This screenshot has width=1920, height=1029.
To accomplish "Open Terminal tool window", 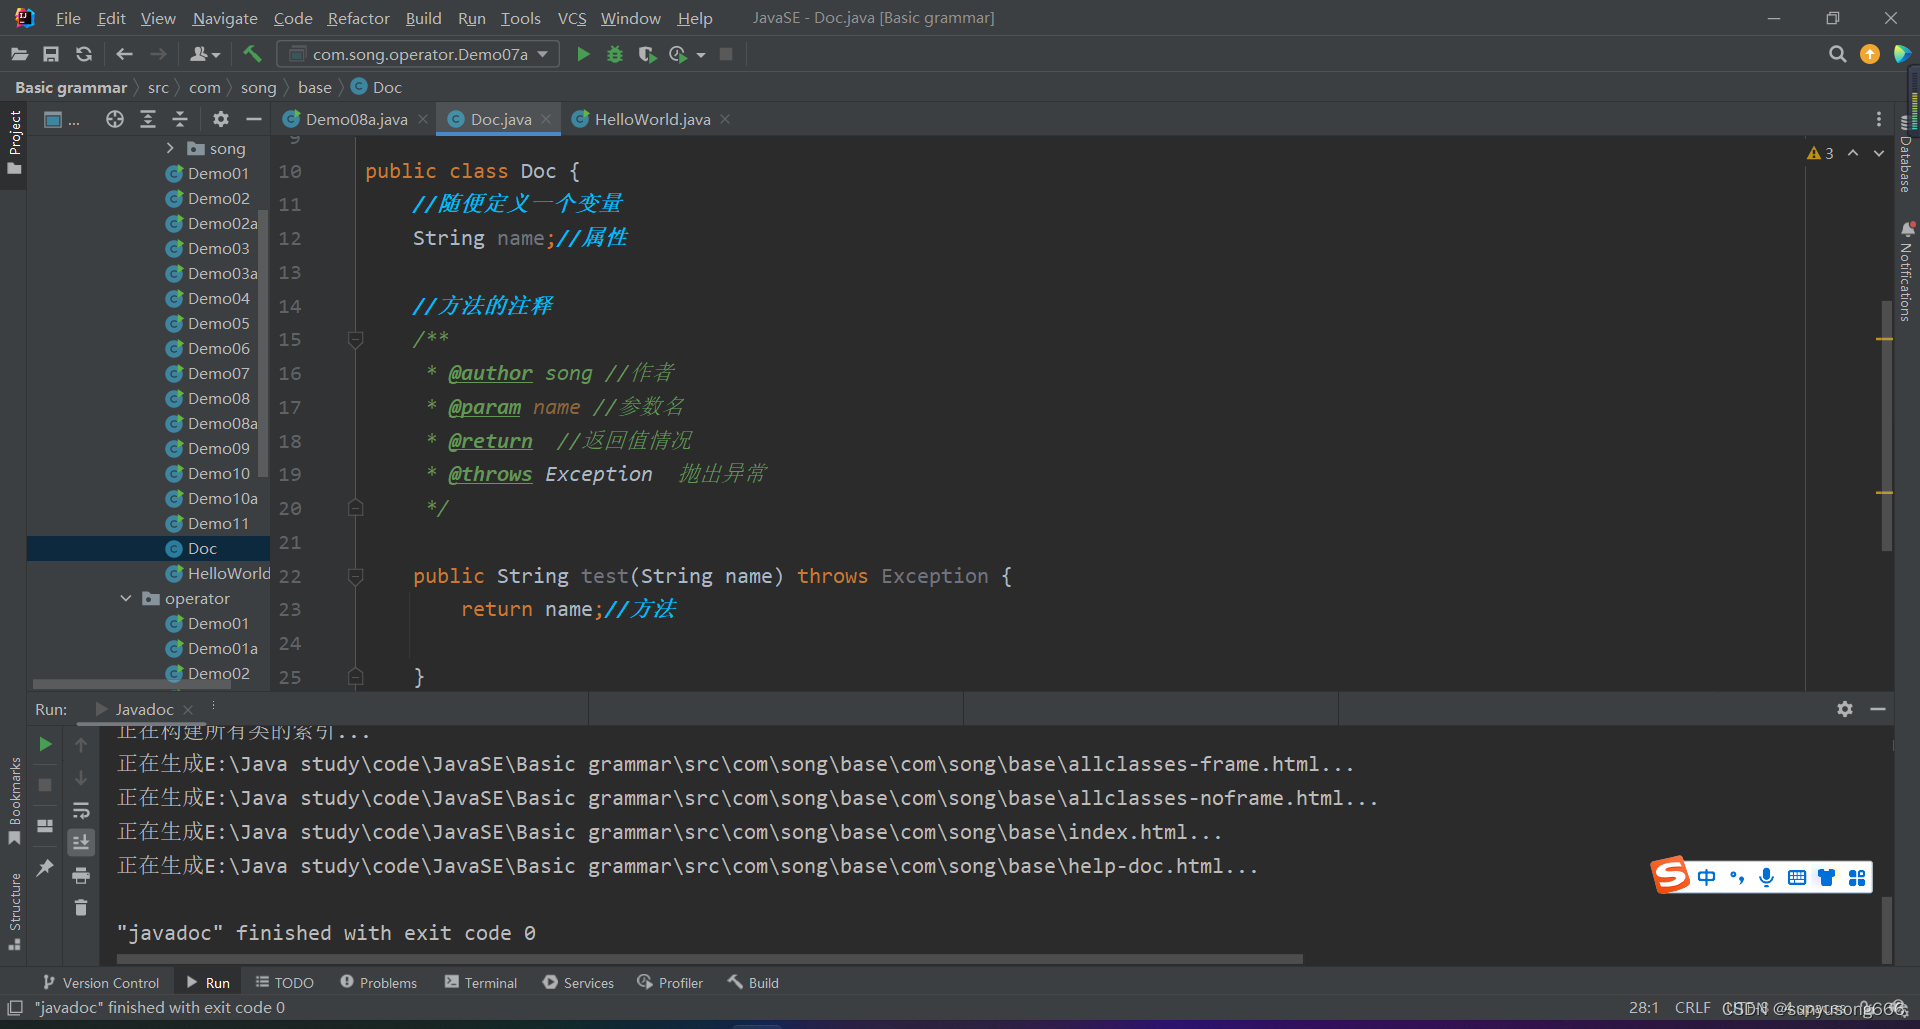I will tap(481, 983).
